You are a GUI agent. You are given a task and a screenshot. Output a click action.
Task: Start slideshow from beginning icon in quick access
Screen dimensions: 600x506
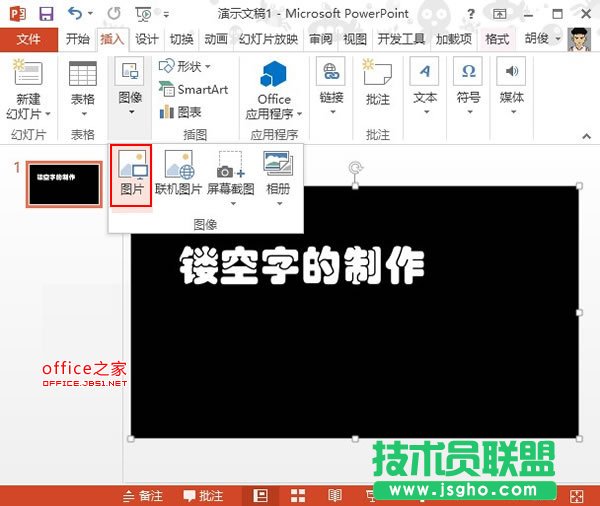(x=143, y=15)
